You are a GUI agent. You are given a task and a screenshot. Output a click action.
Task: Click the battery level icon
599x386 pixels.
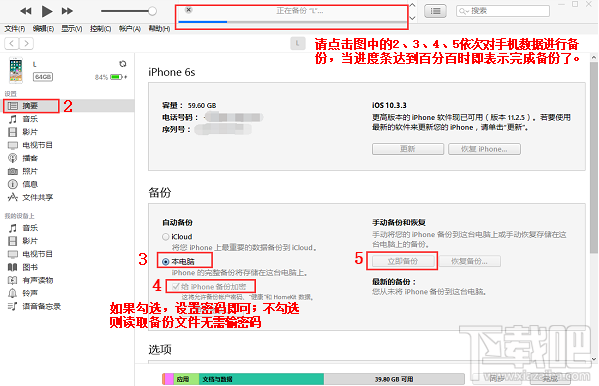(x=116, y=77)
